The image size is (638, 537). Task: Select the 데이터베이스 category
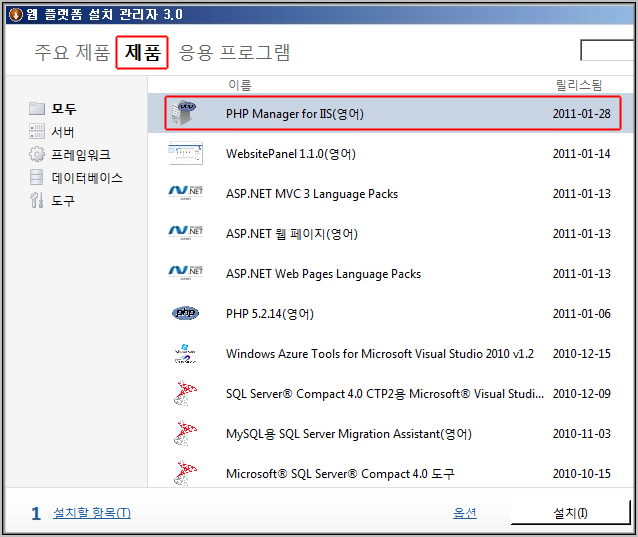[87, 178]
